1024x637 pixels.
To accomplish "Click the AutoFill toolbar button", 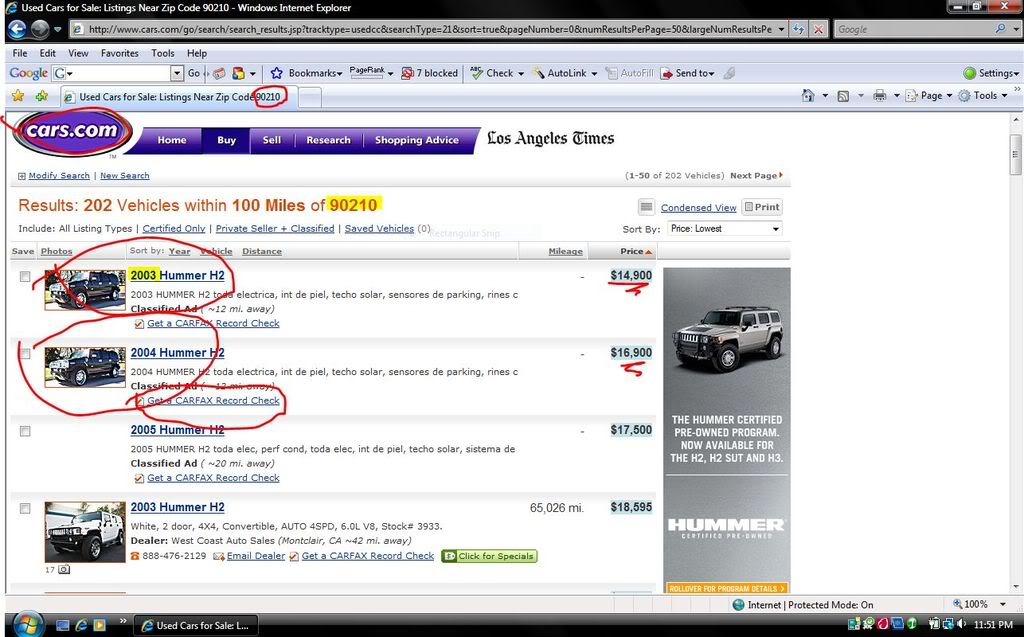I will (630, 73).
